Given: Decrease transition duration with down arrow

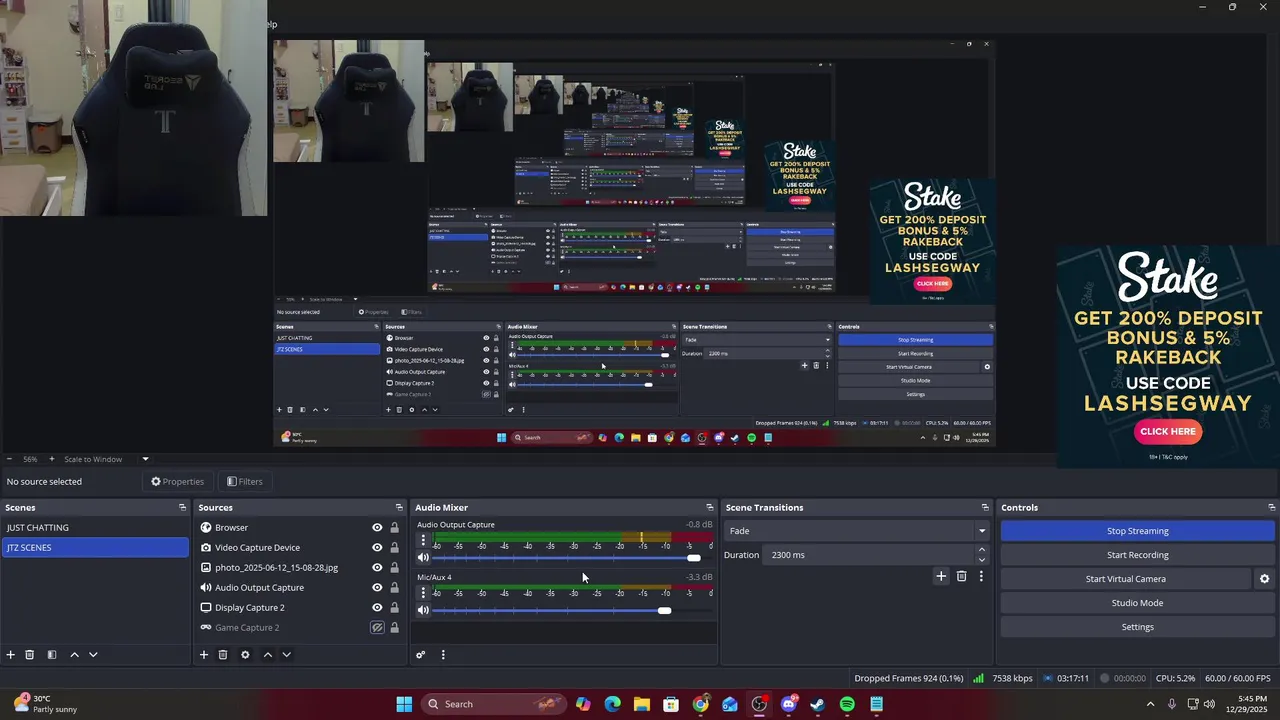Looking at the screenshot, I should 982,560.
